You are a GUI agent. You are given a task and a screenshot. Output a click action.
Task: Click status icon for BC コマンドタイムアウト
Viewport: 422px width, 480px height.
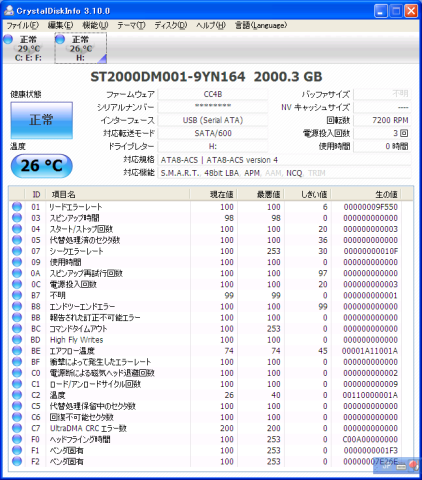[17, 328]
